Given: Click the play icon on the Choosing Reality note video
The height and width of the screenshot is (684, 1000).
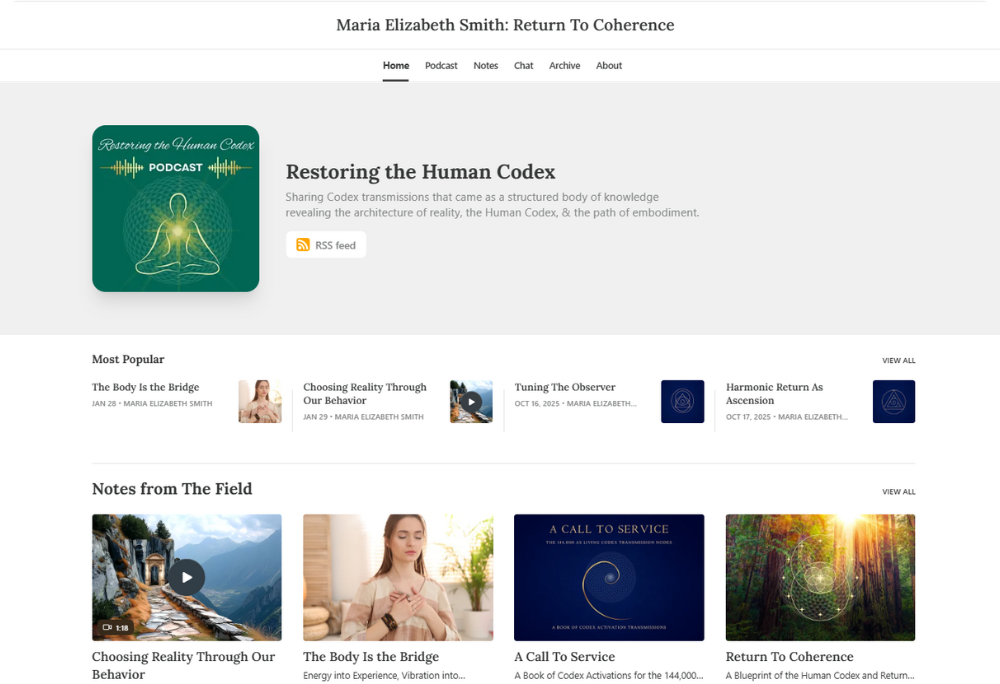Looking at the screenshot, I should pos(186,577).
